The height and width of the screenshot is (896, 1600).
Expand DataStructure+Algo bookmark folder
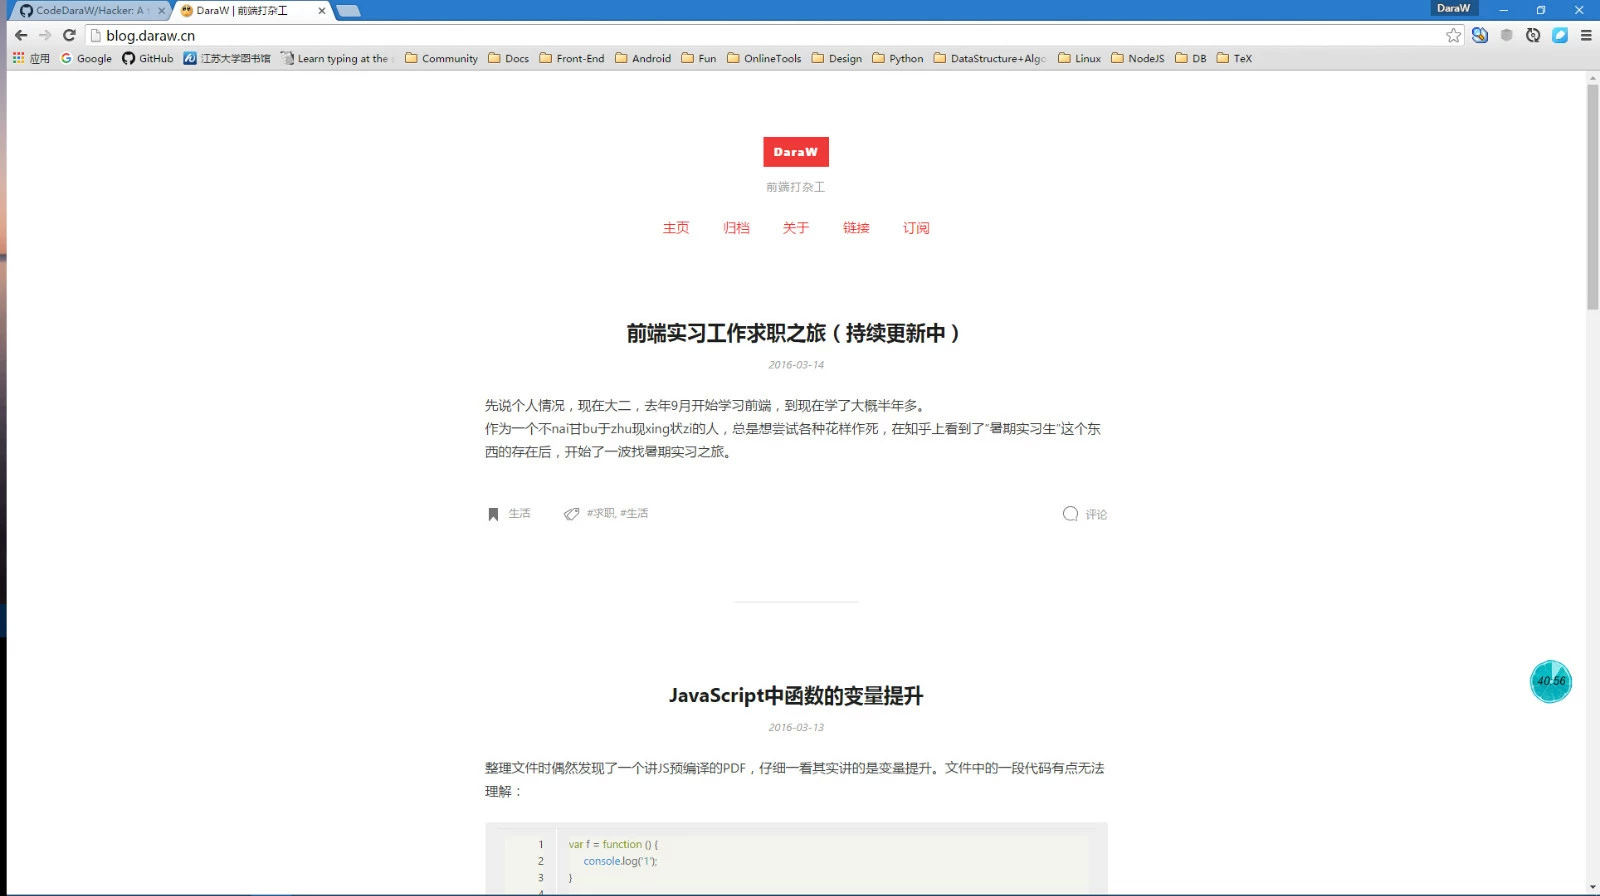coord(990,58)
